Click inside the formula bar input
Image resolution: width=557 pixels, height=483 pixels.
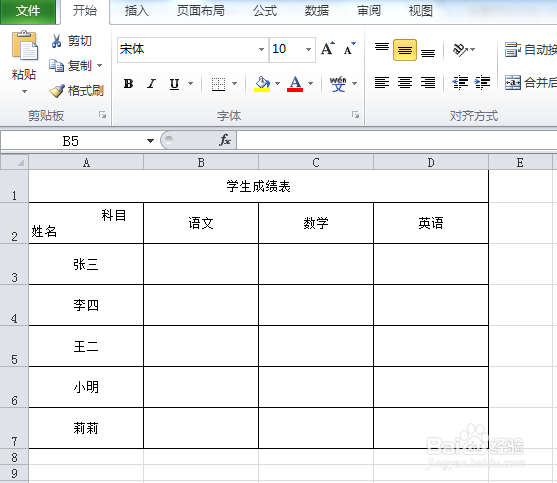(x=396, y=140)
